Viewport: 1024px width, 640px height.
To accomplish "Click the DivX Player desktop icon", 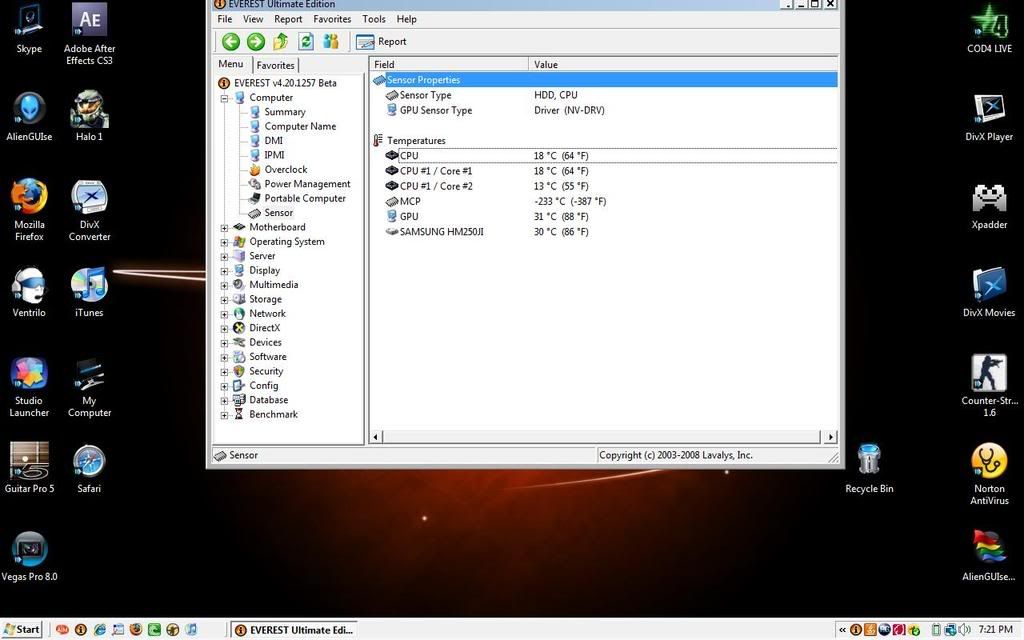I will (x=989, y=118).
